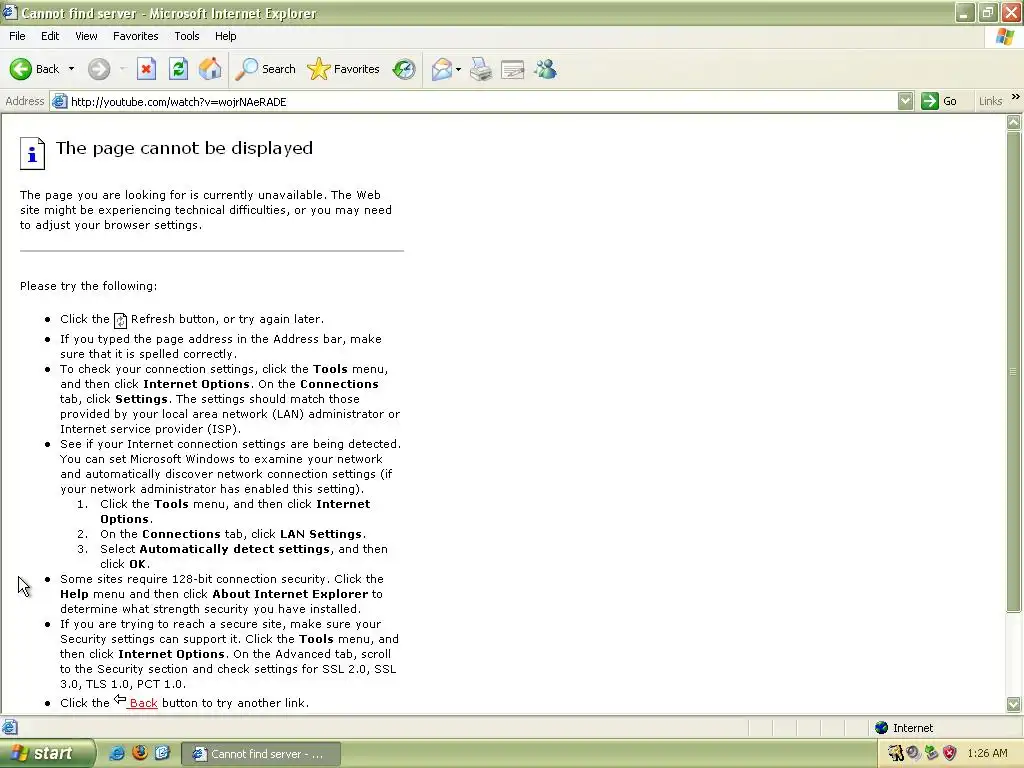
Task: Click the Go button
Action: [x=939, y=101]
